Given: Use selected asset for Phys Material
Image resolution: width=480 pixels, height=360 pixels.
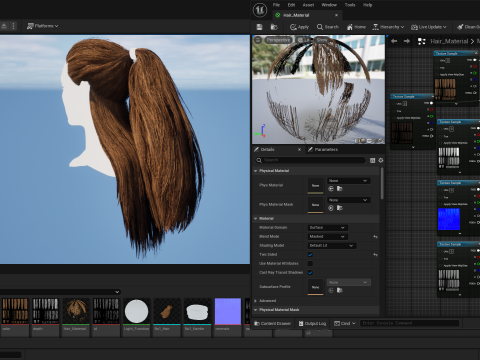Looking at the screenshot, I should [x=331, y=189].
